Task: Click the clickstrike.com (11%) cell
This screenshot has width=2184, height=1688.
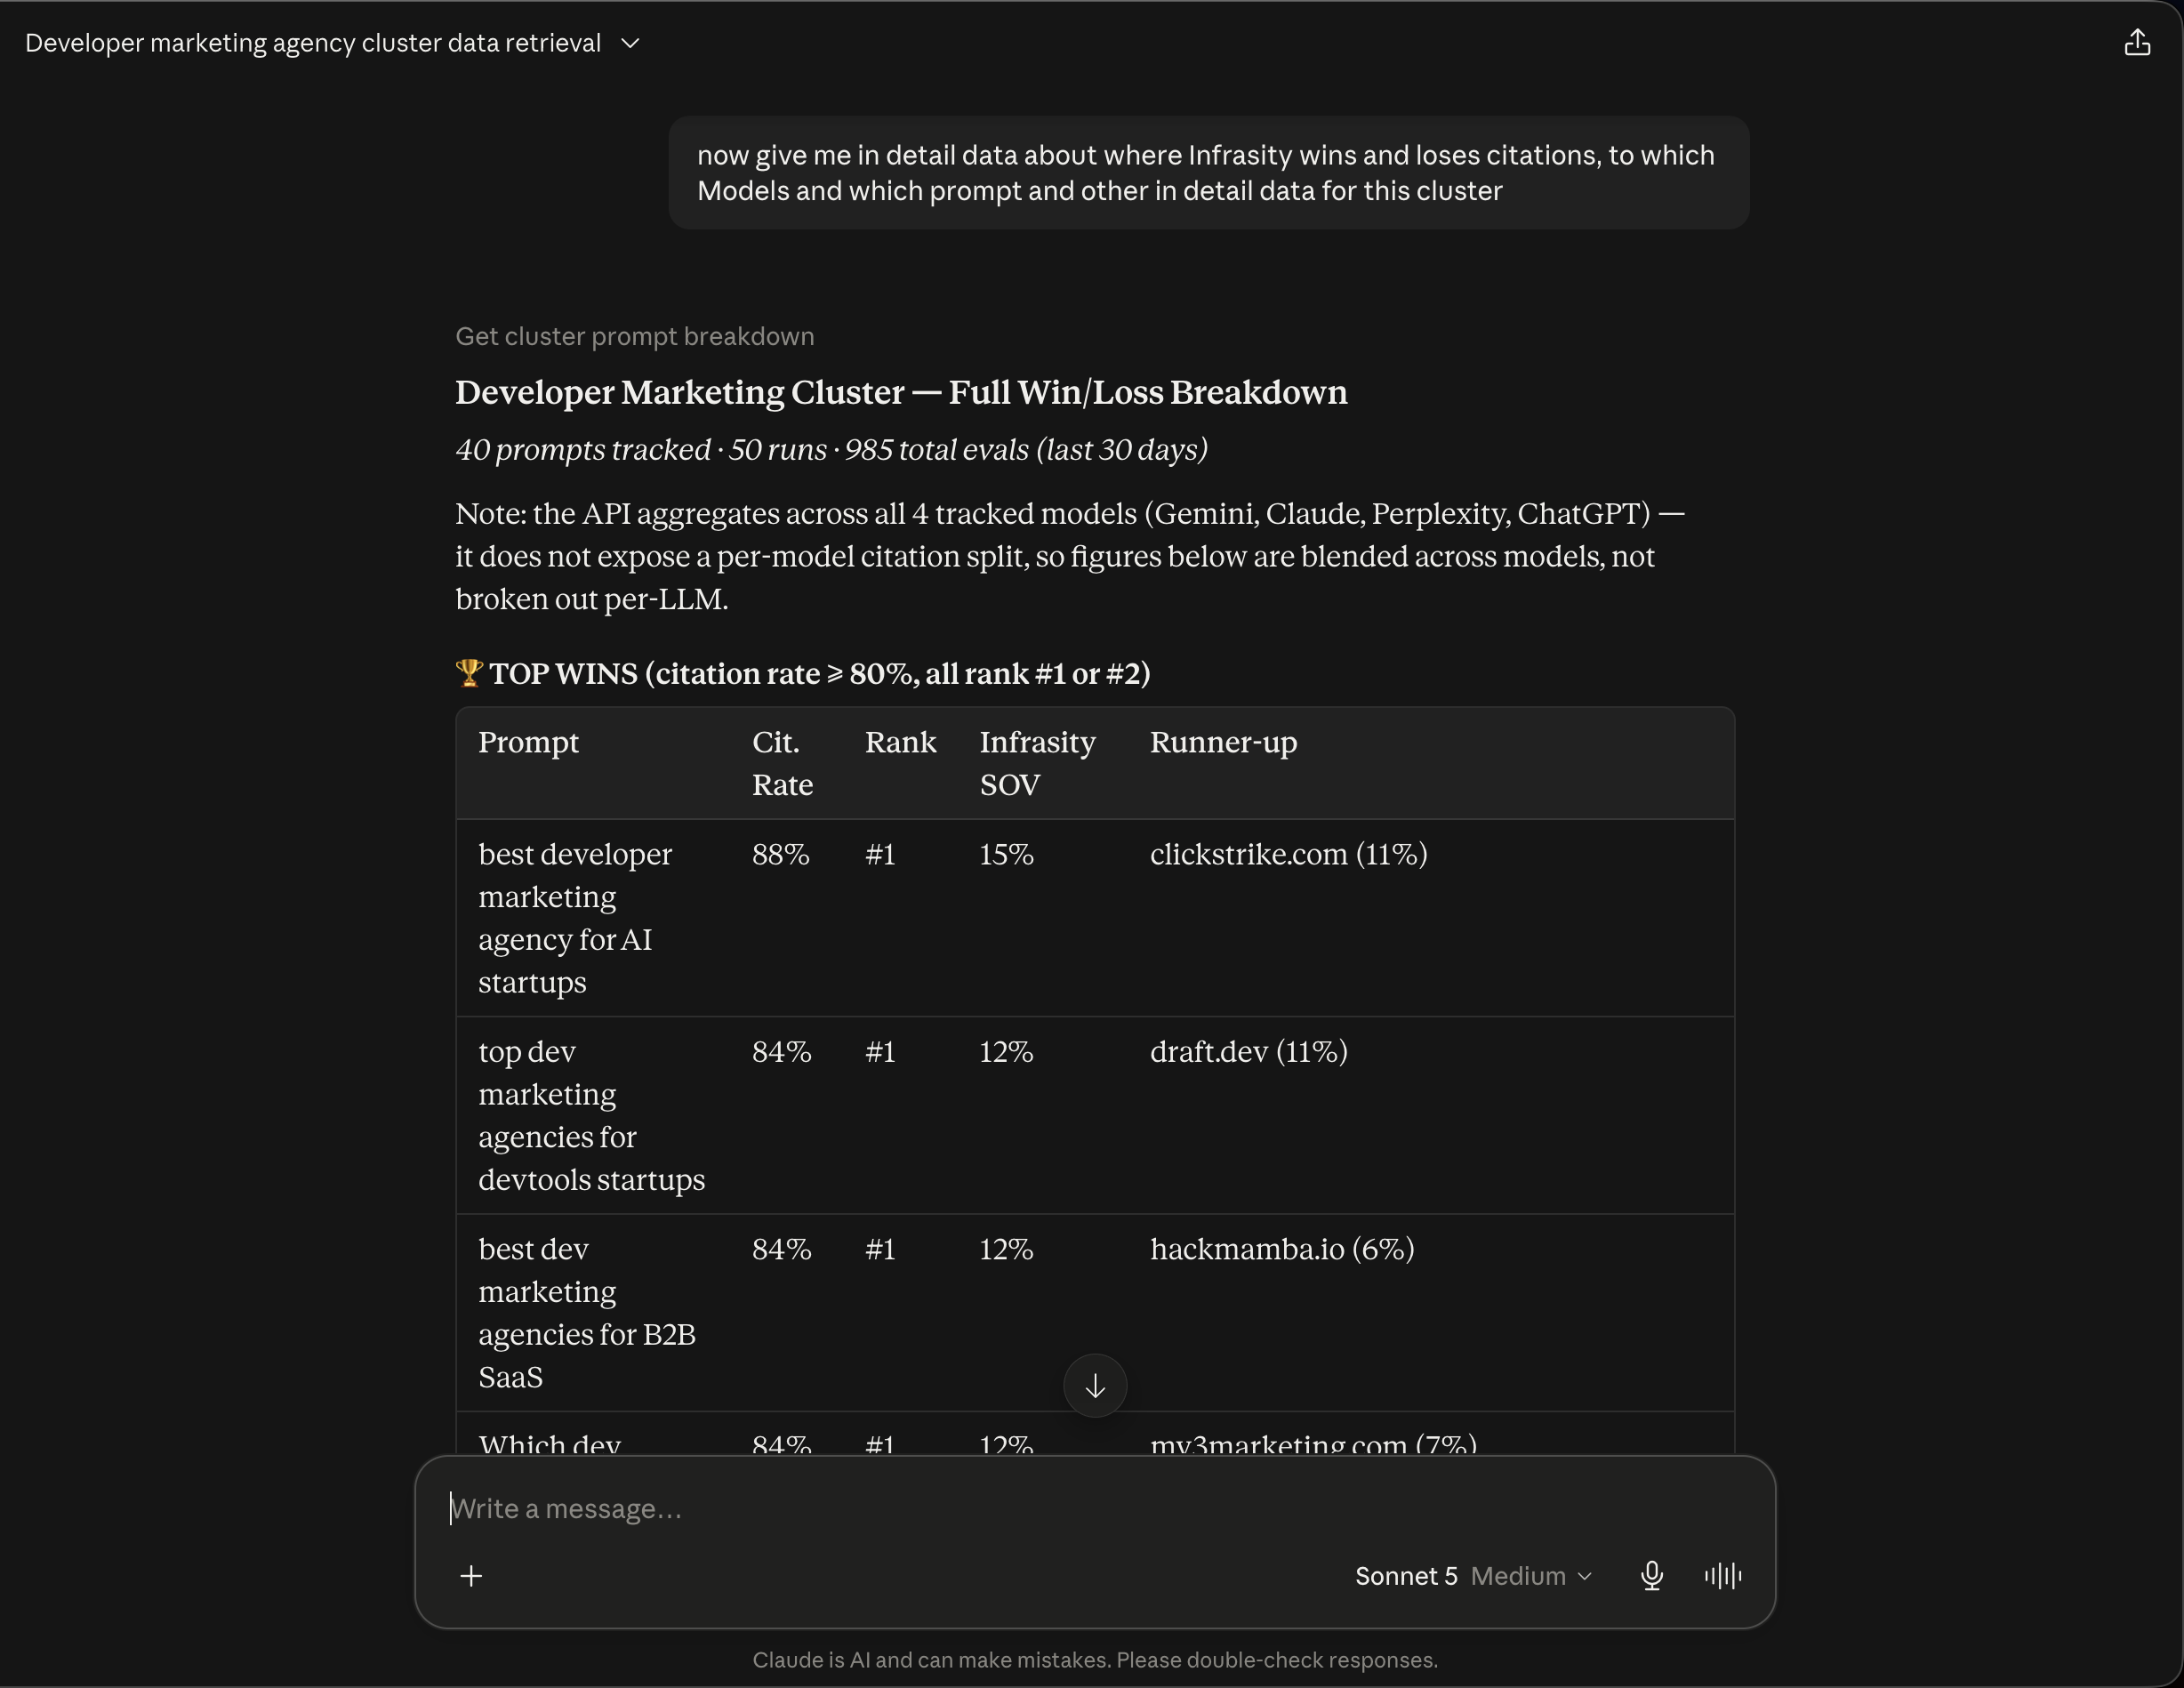Action: click(x=1289, y=854)
